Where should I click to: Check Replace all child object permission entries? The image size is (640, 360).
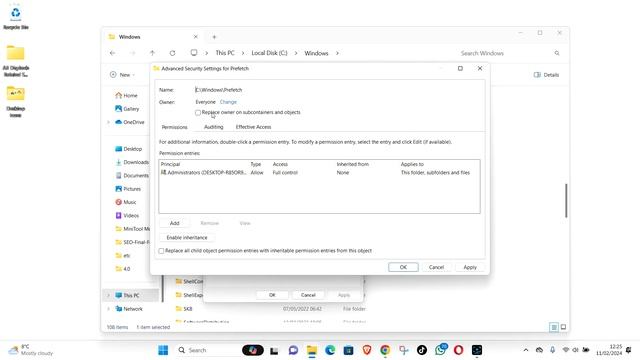tap(161, 251)
